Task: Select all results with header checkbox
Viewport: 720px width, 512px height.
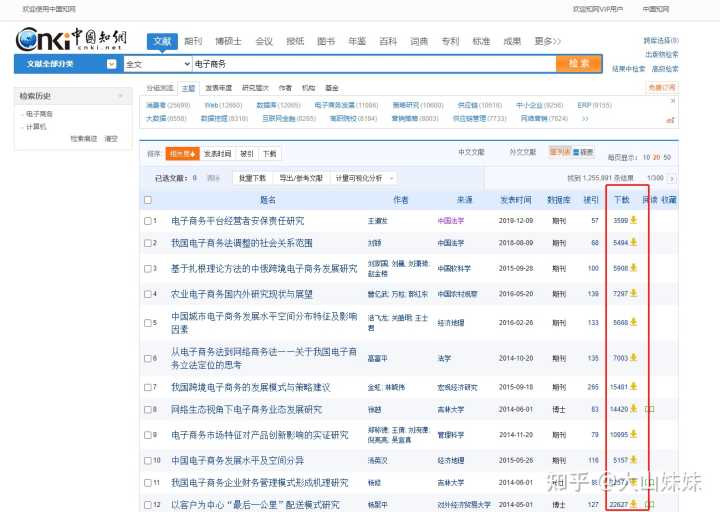Action: click(148, 200)
